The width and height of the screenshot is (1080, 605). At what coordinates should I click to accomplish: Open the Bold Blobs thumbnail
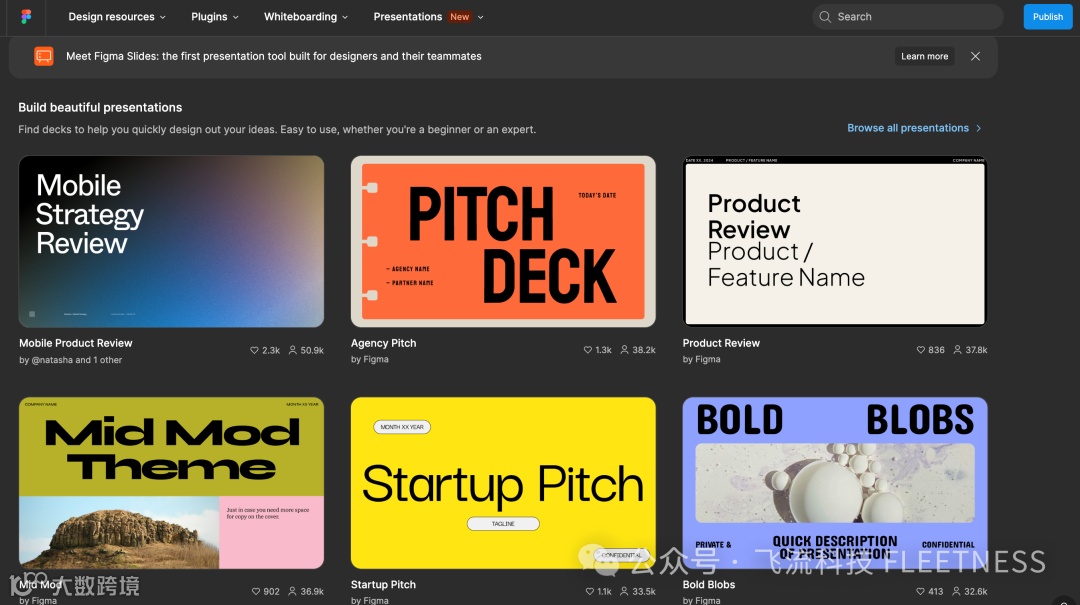pos(835,483)
